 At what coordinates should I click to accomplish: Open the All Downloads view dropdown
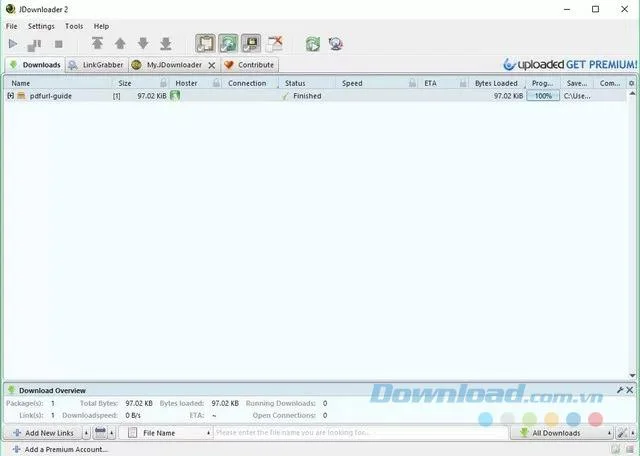point(562,433)
